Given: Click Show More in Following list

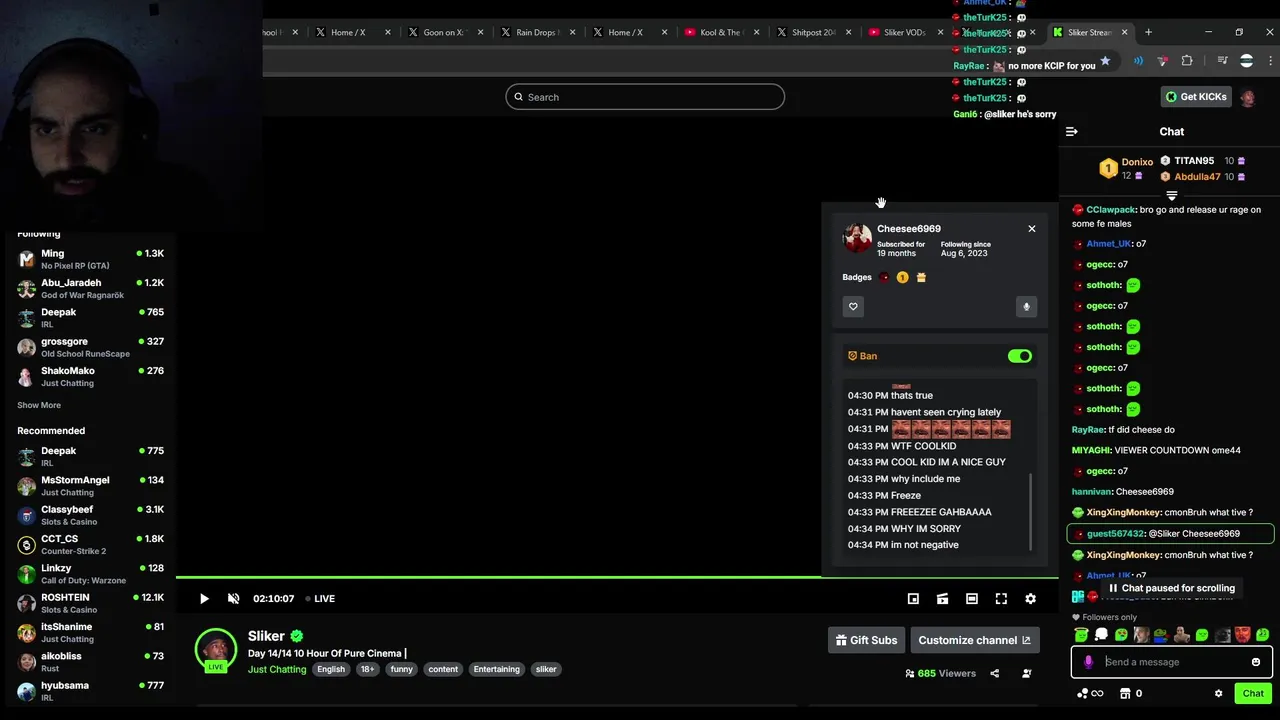Looking at the screenshot, I should pos(39,405).
